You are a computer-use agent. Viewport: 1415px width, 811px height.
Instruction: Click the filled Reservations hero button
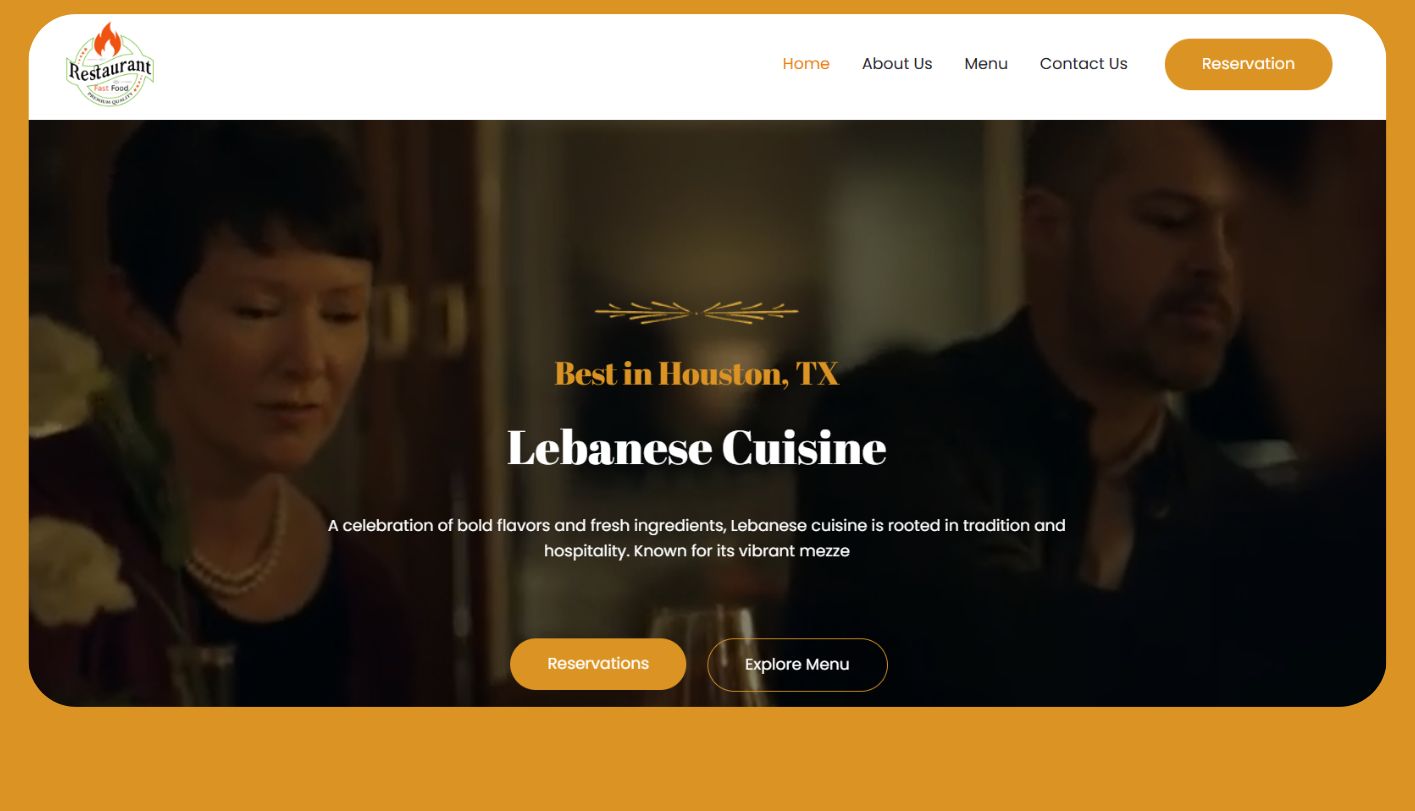pos(598,664)
